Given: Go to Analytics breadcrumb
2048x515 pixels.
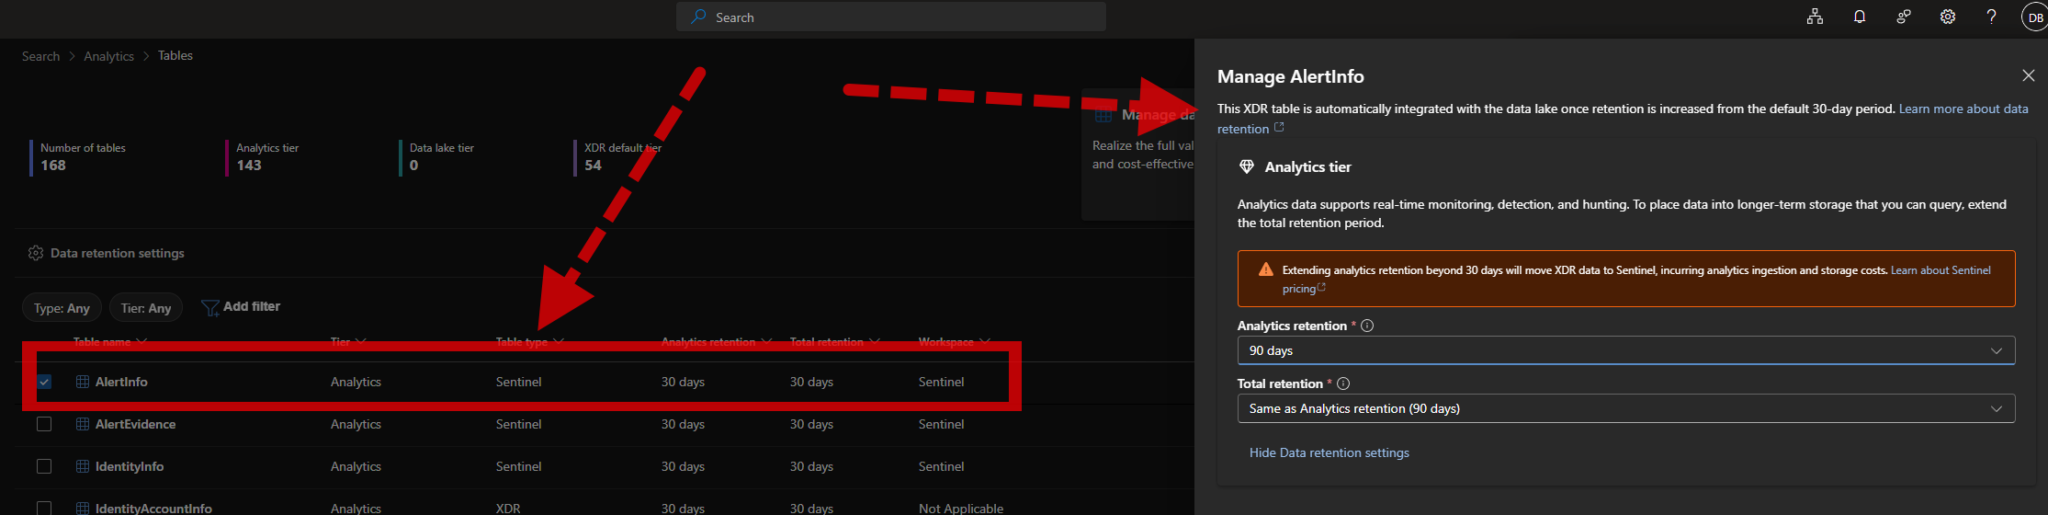Looking at the screenshot, I should tap(109, 56).
